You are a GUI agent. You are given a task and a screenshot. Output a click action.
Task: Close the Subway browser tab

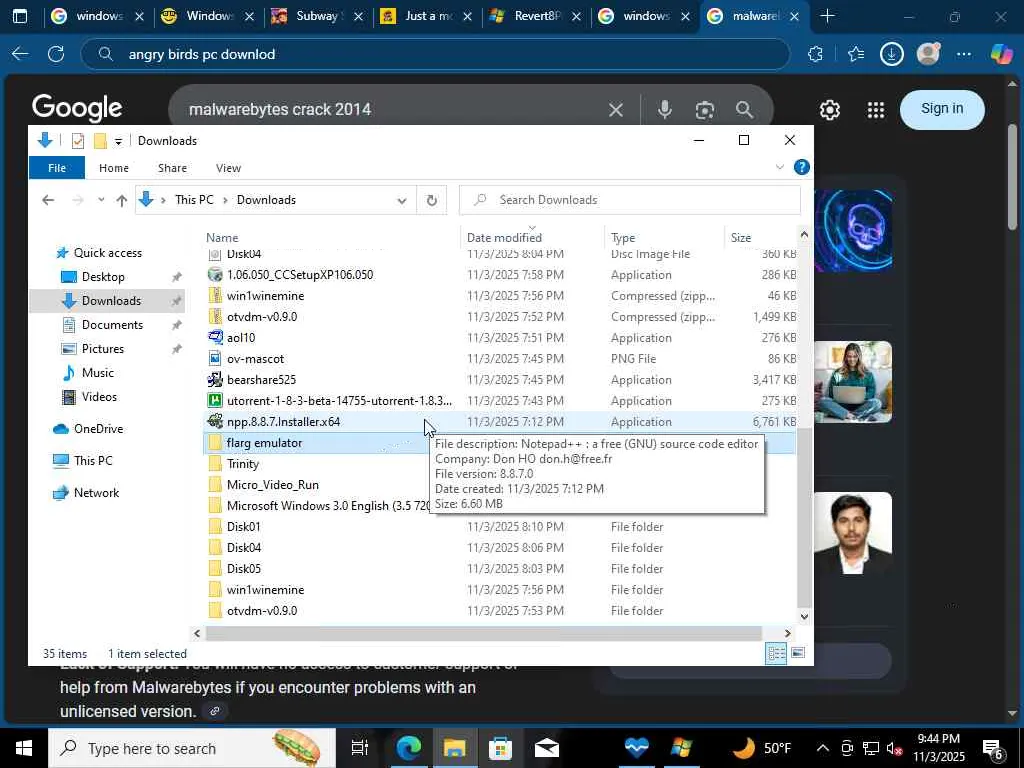[x=358, y=17]
